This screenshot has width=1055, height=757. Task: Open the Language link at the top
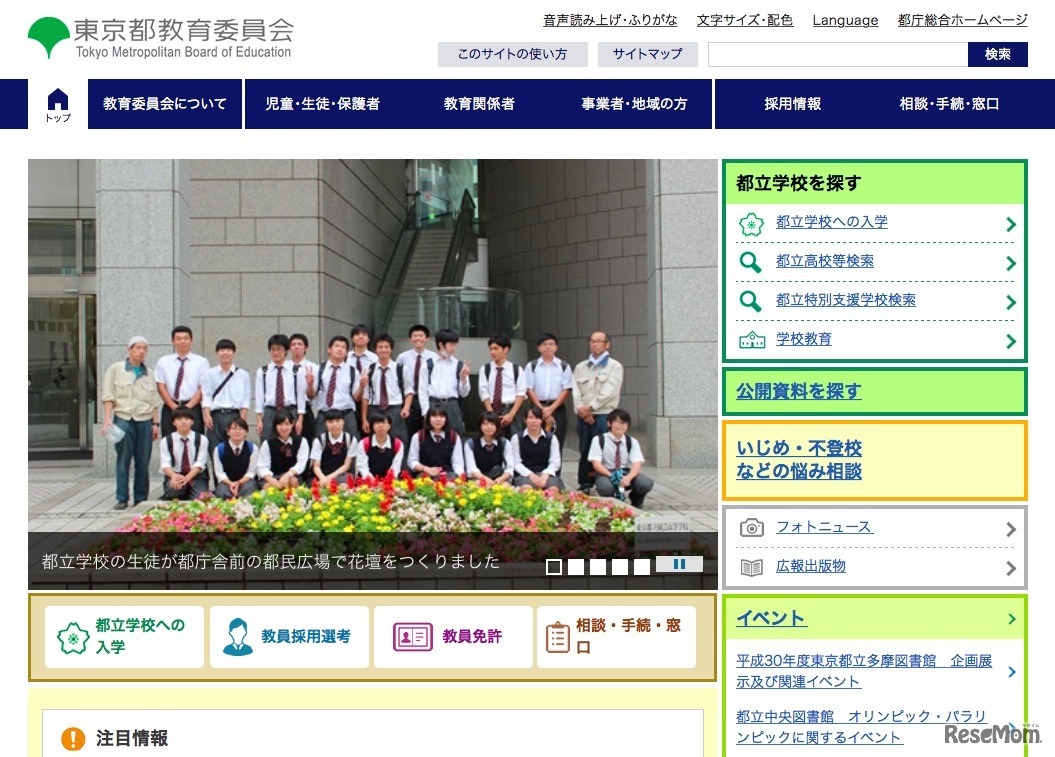click(845, 20)
